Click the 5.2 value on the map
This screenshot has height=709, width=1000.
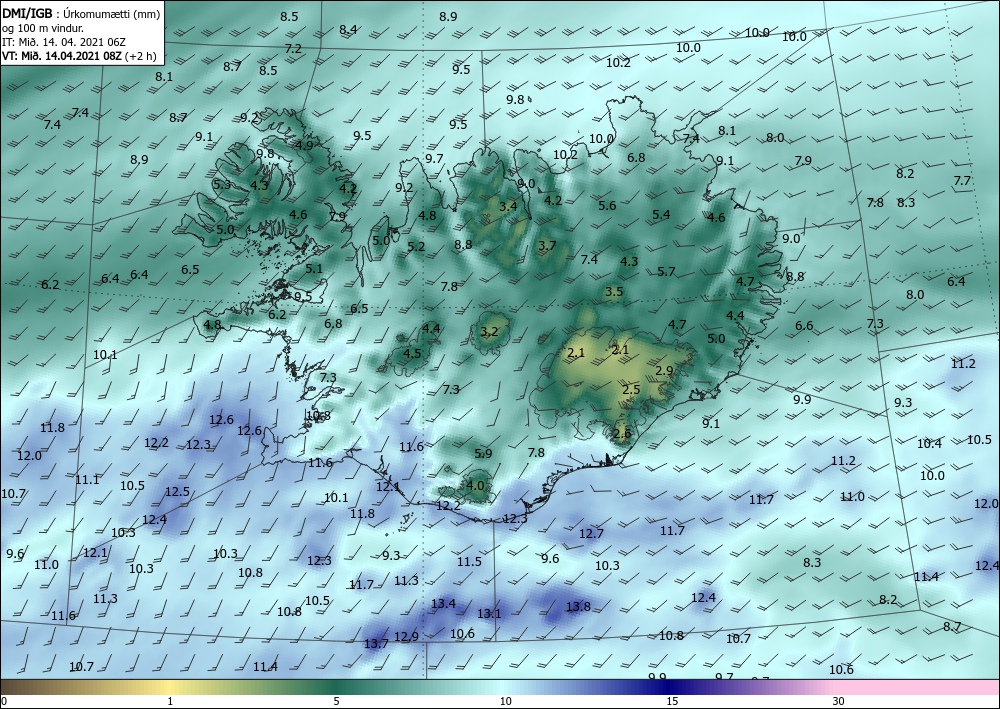tap(416, 247)
